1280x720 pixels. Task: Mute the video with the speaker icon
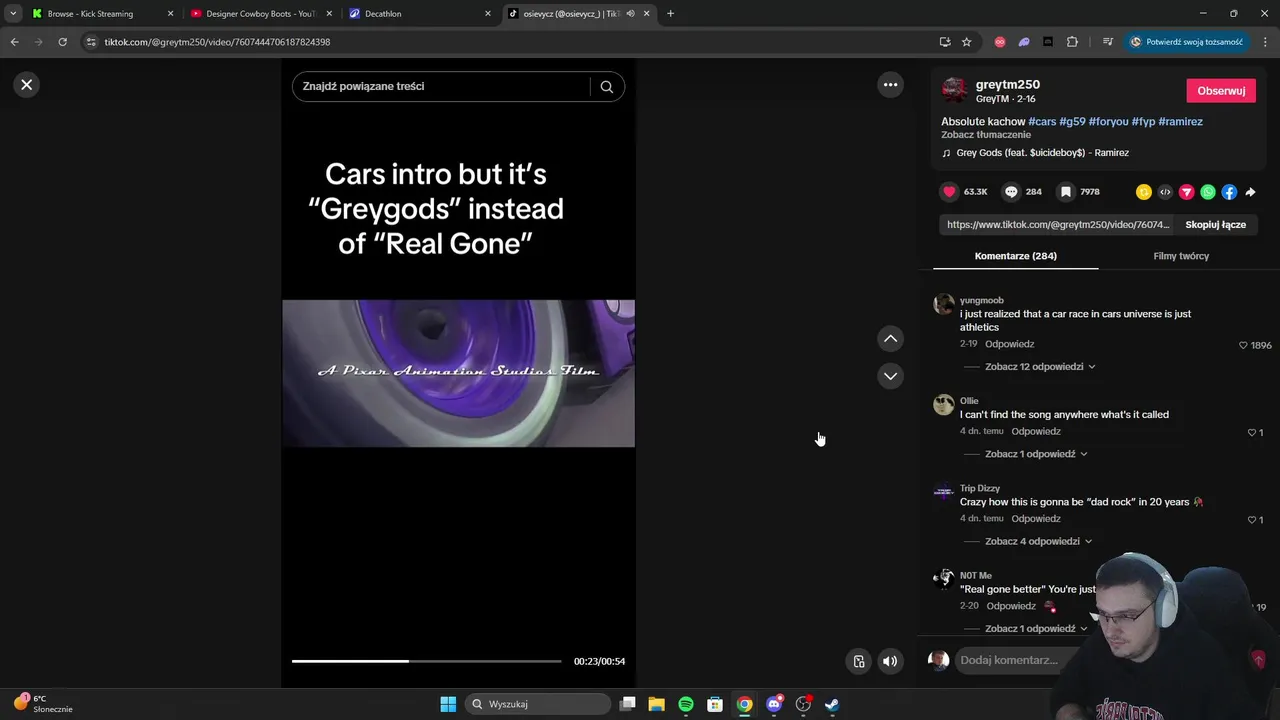coord(890,661)
